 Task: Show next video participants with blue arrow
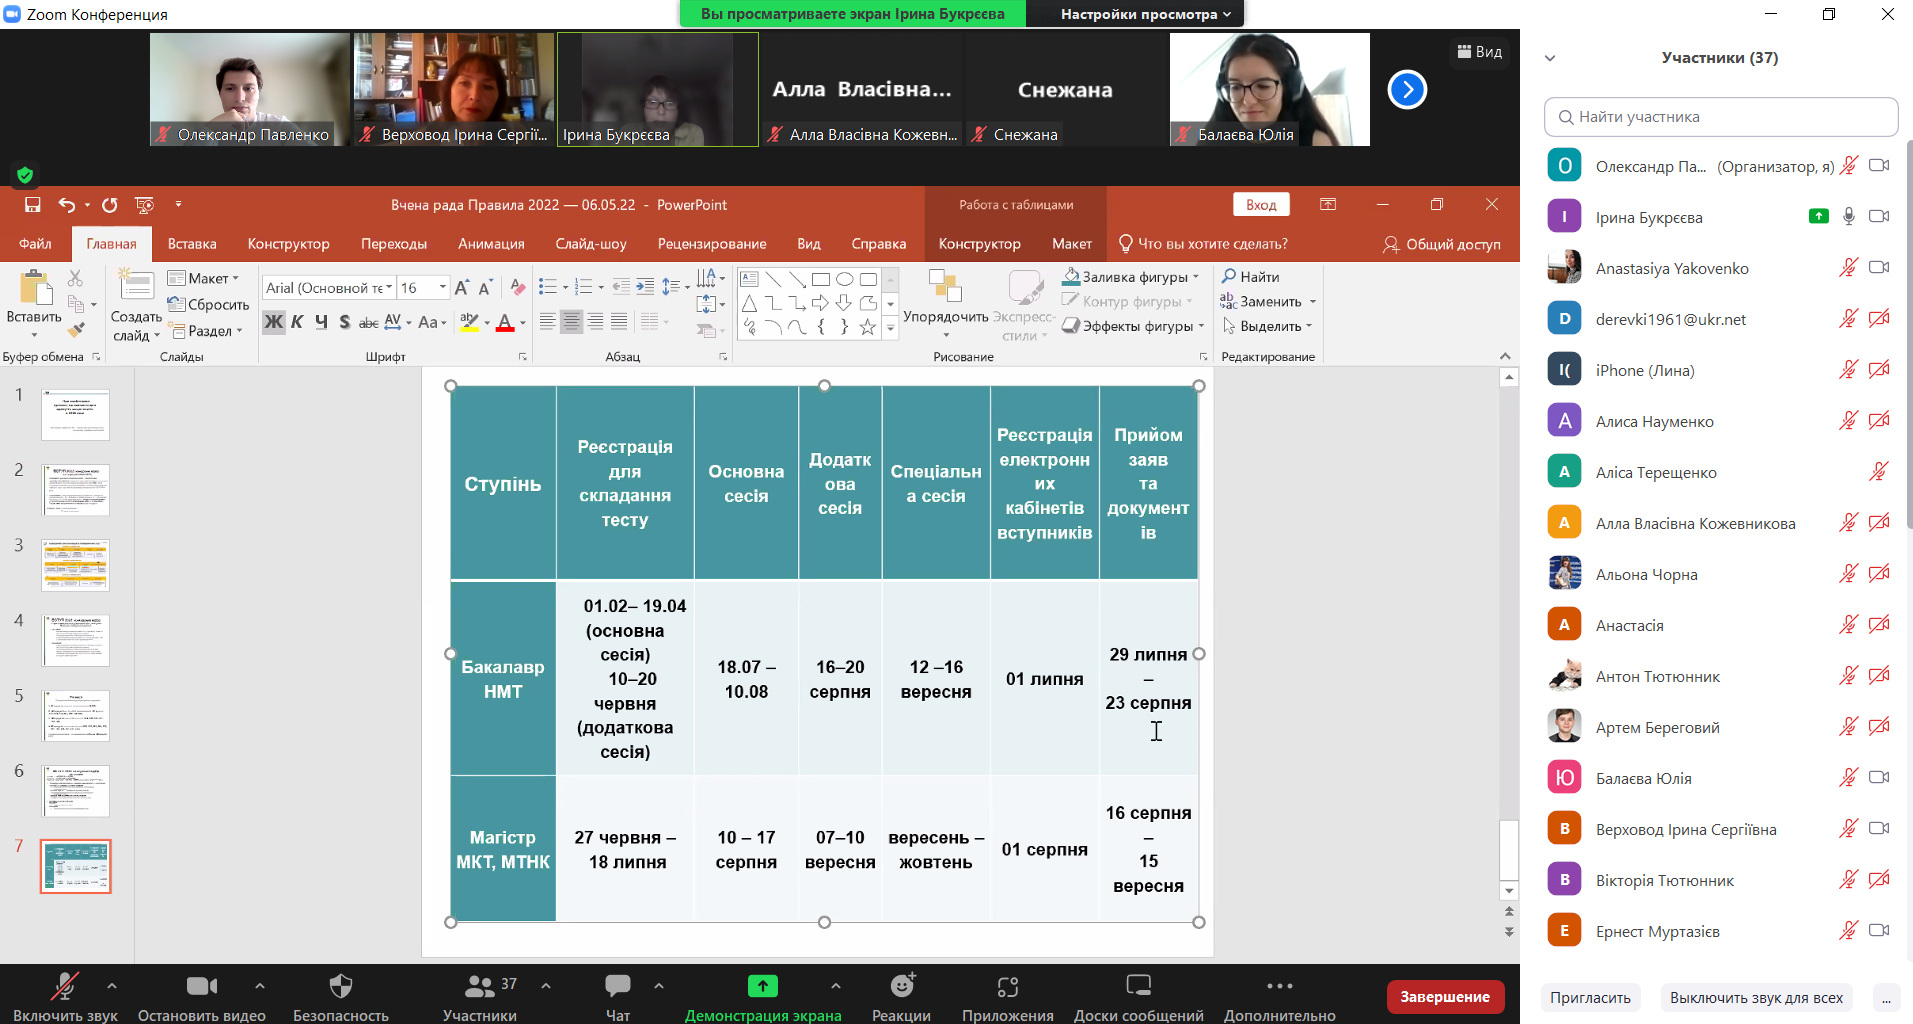pyautogui.click(x=1406, y=90)
